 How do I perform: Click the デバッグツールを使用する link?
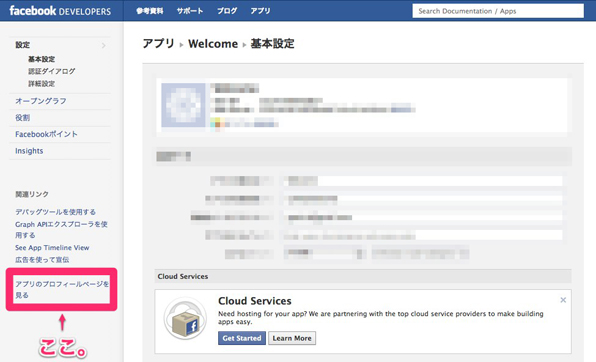(x=55, y=212)
